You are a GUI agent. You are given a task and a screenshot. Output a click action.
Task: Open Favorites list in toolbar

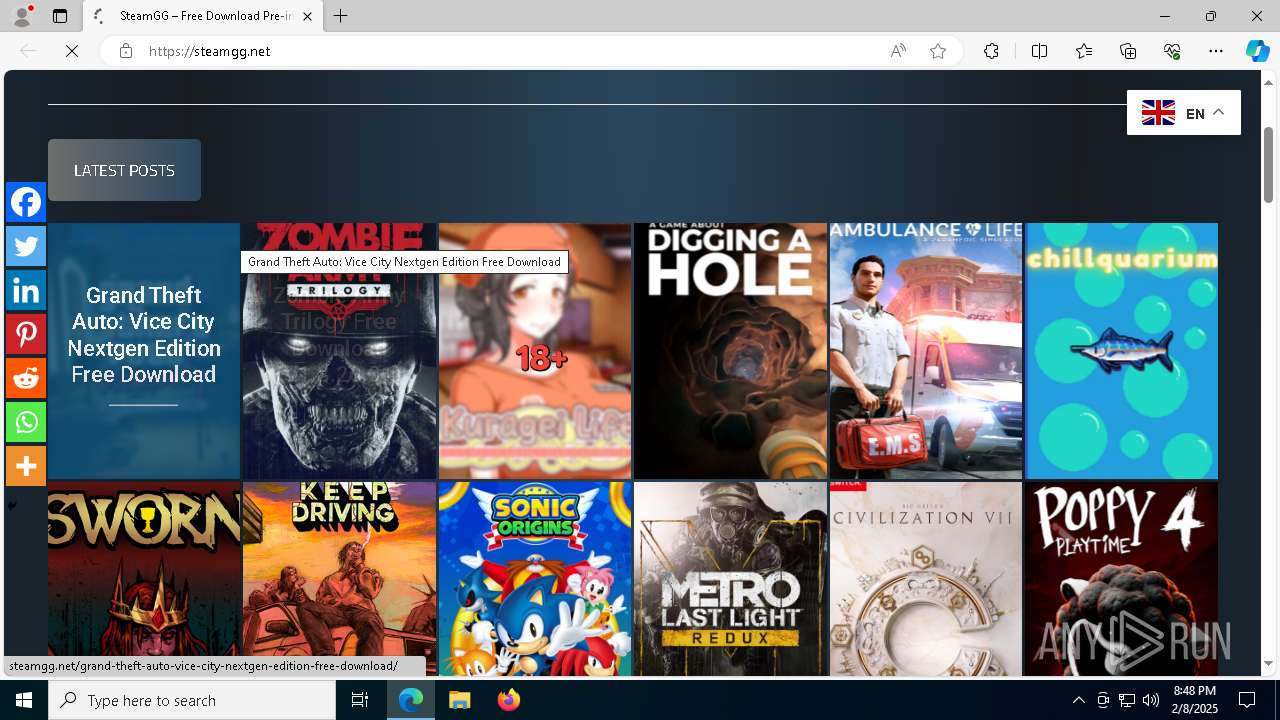pos(1084,51)
